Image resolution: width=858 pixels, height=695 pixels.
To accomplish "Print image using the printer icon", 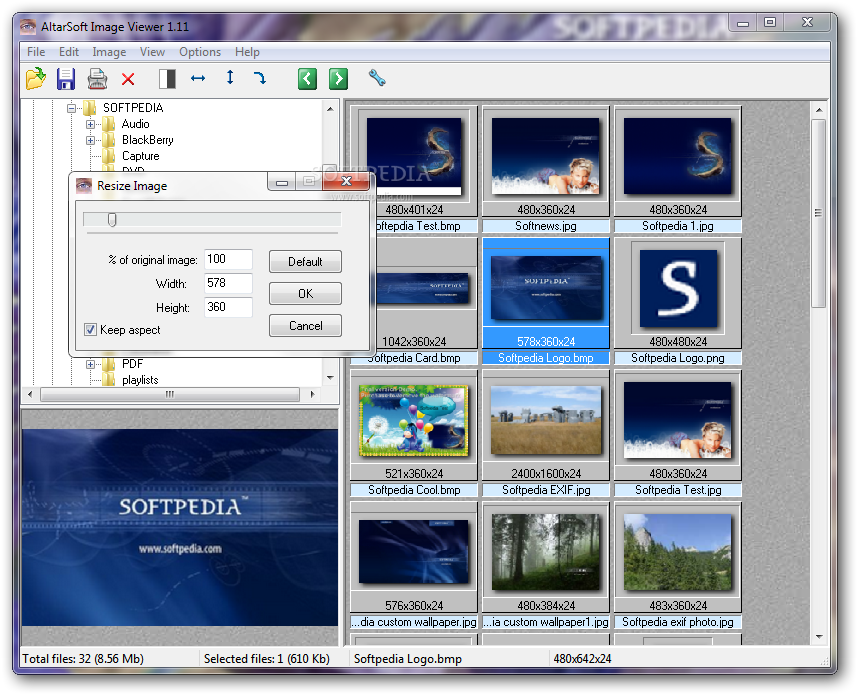I will tap(97, 79).
